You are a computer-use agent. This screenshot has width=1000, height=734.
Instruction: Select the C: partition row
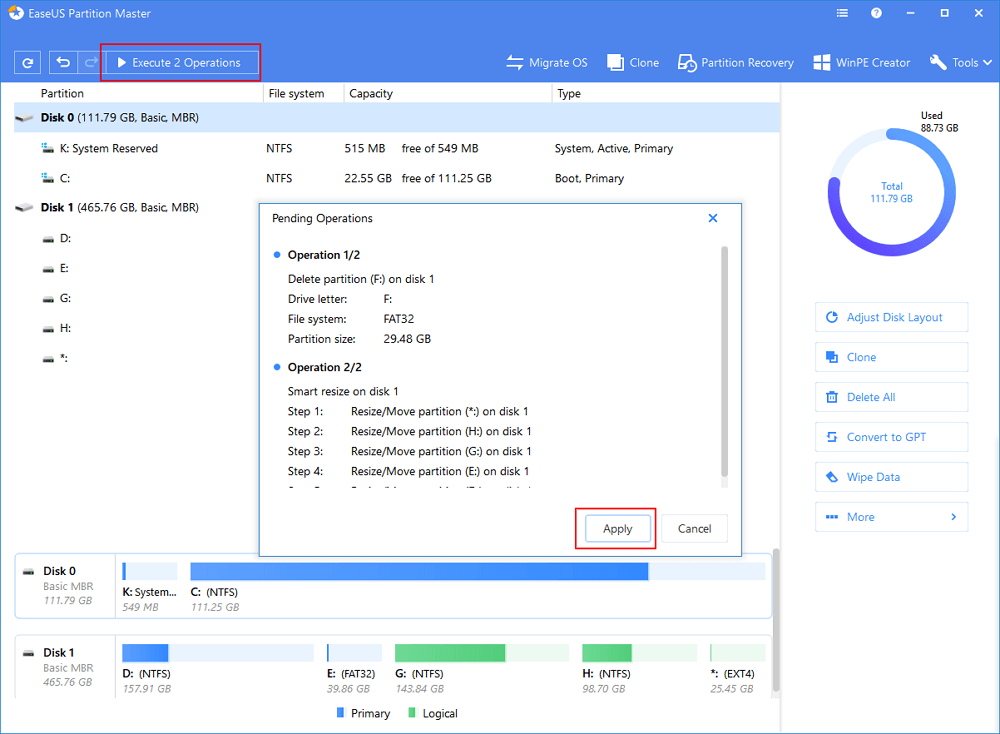click(397, 179)
